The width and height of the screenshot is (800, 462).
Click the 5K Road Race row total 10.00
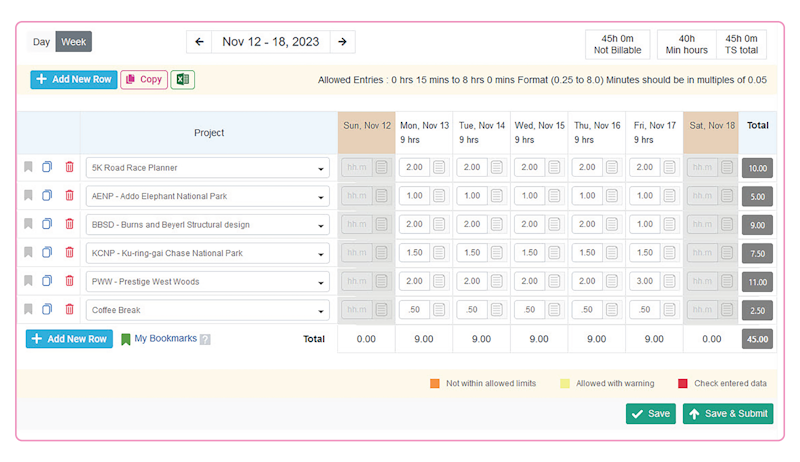pyautogui.click(x=757, y=168)
